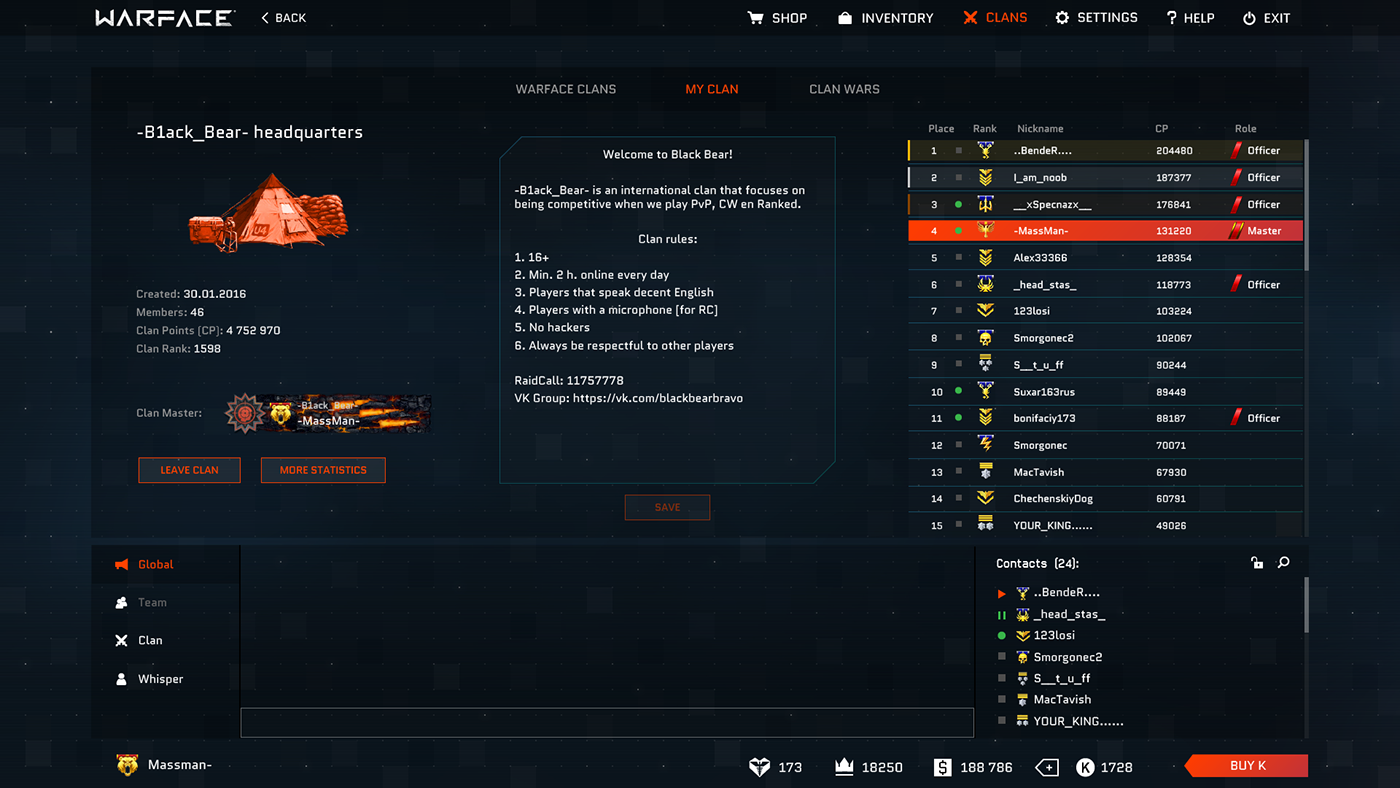Screen dimensions: 1400x788
Task: Select member bonifaciy173 in clan list
Action: click(1106, 418)
